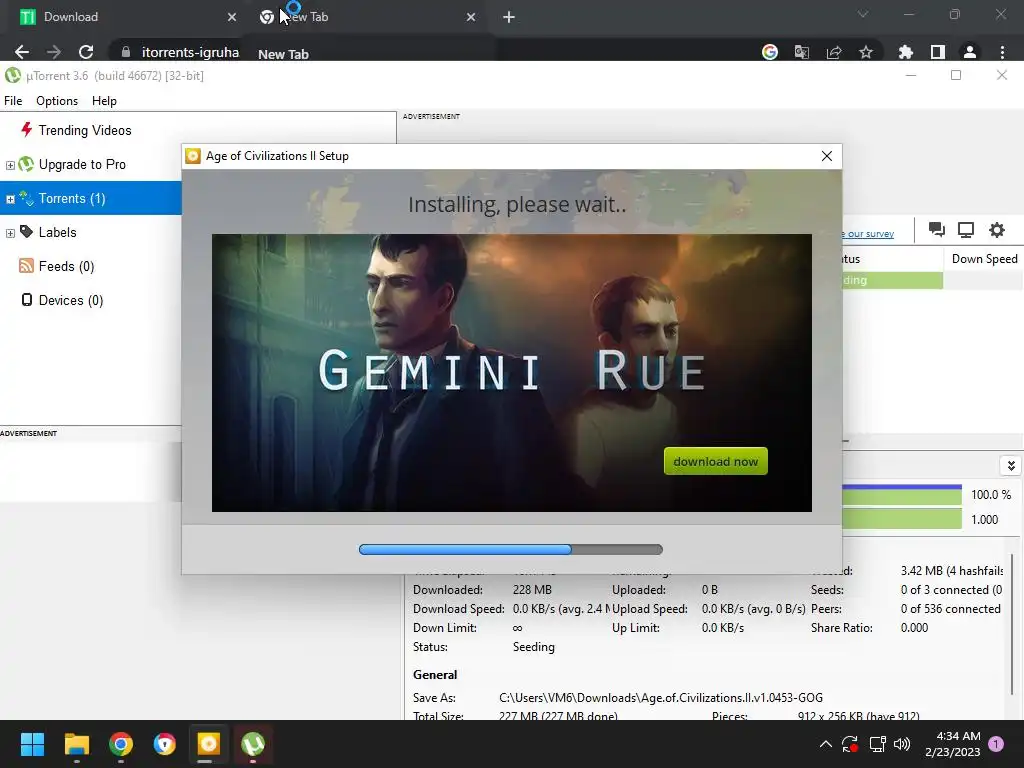Image resolution: width=1024 pixels, height=768 pixels.
Task: Open the Chrome profile avatar
Action: pos(970,52)
